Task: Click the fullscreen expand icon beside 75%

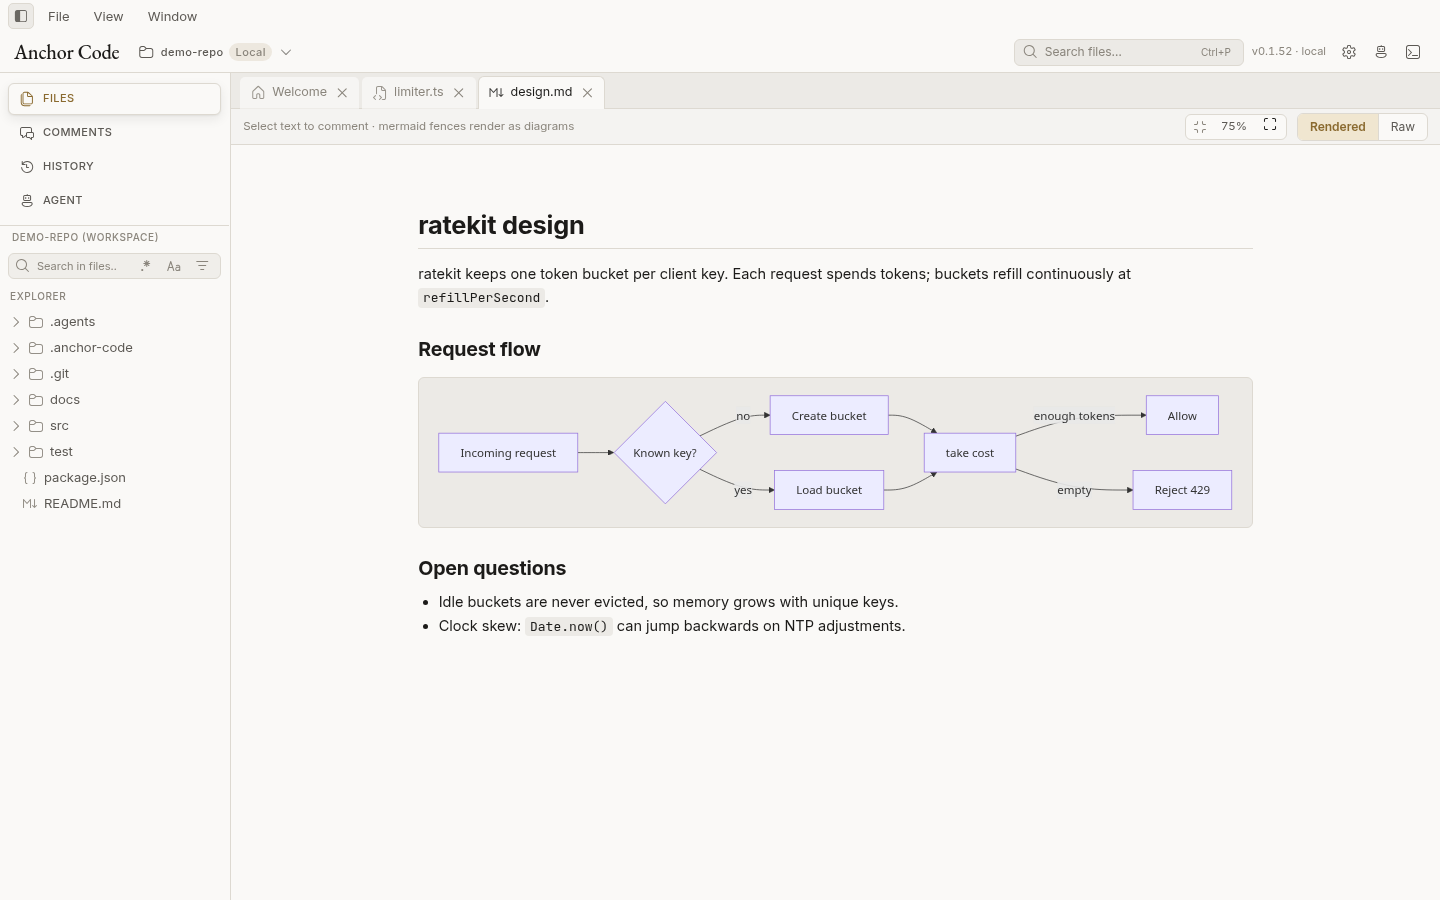Action: [1270, 126]
